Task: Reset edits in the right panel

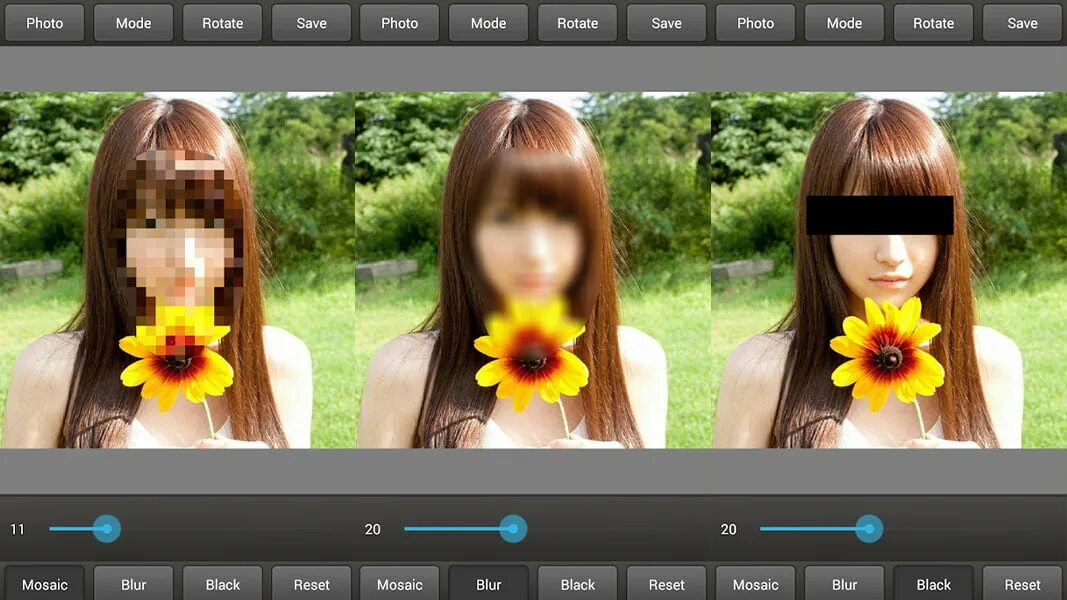Action: (1022, 584)
